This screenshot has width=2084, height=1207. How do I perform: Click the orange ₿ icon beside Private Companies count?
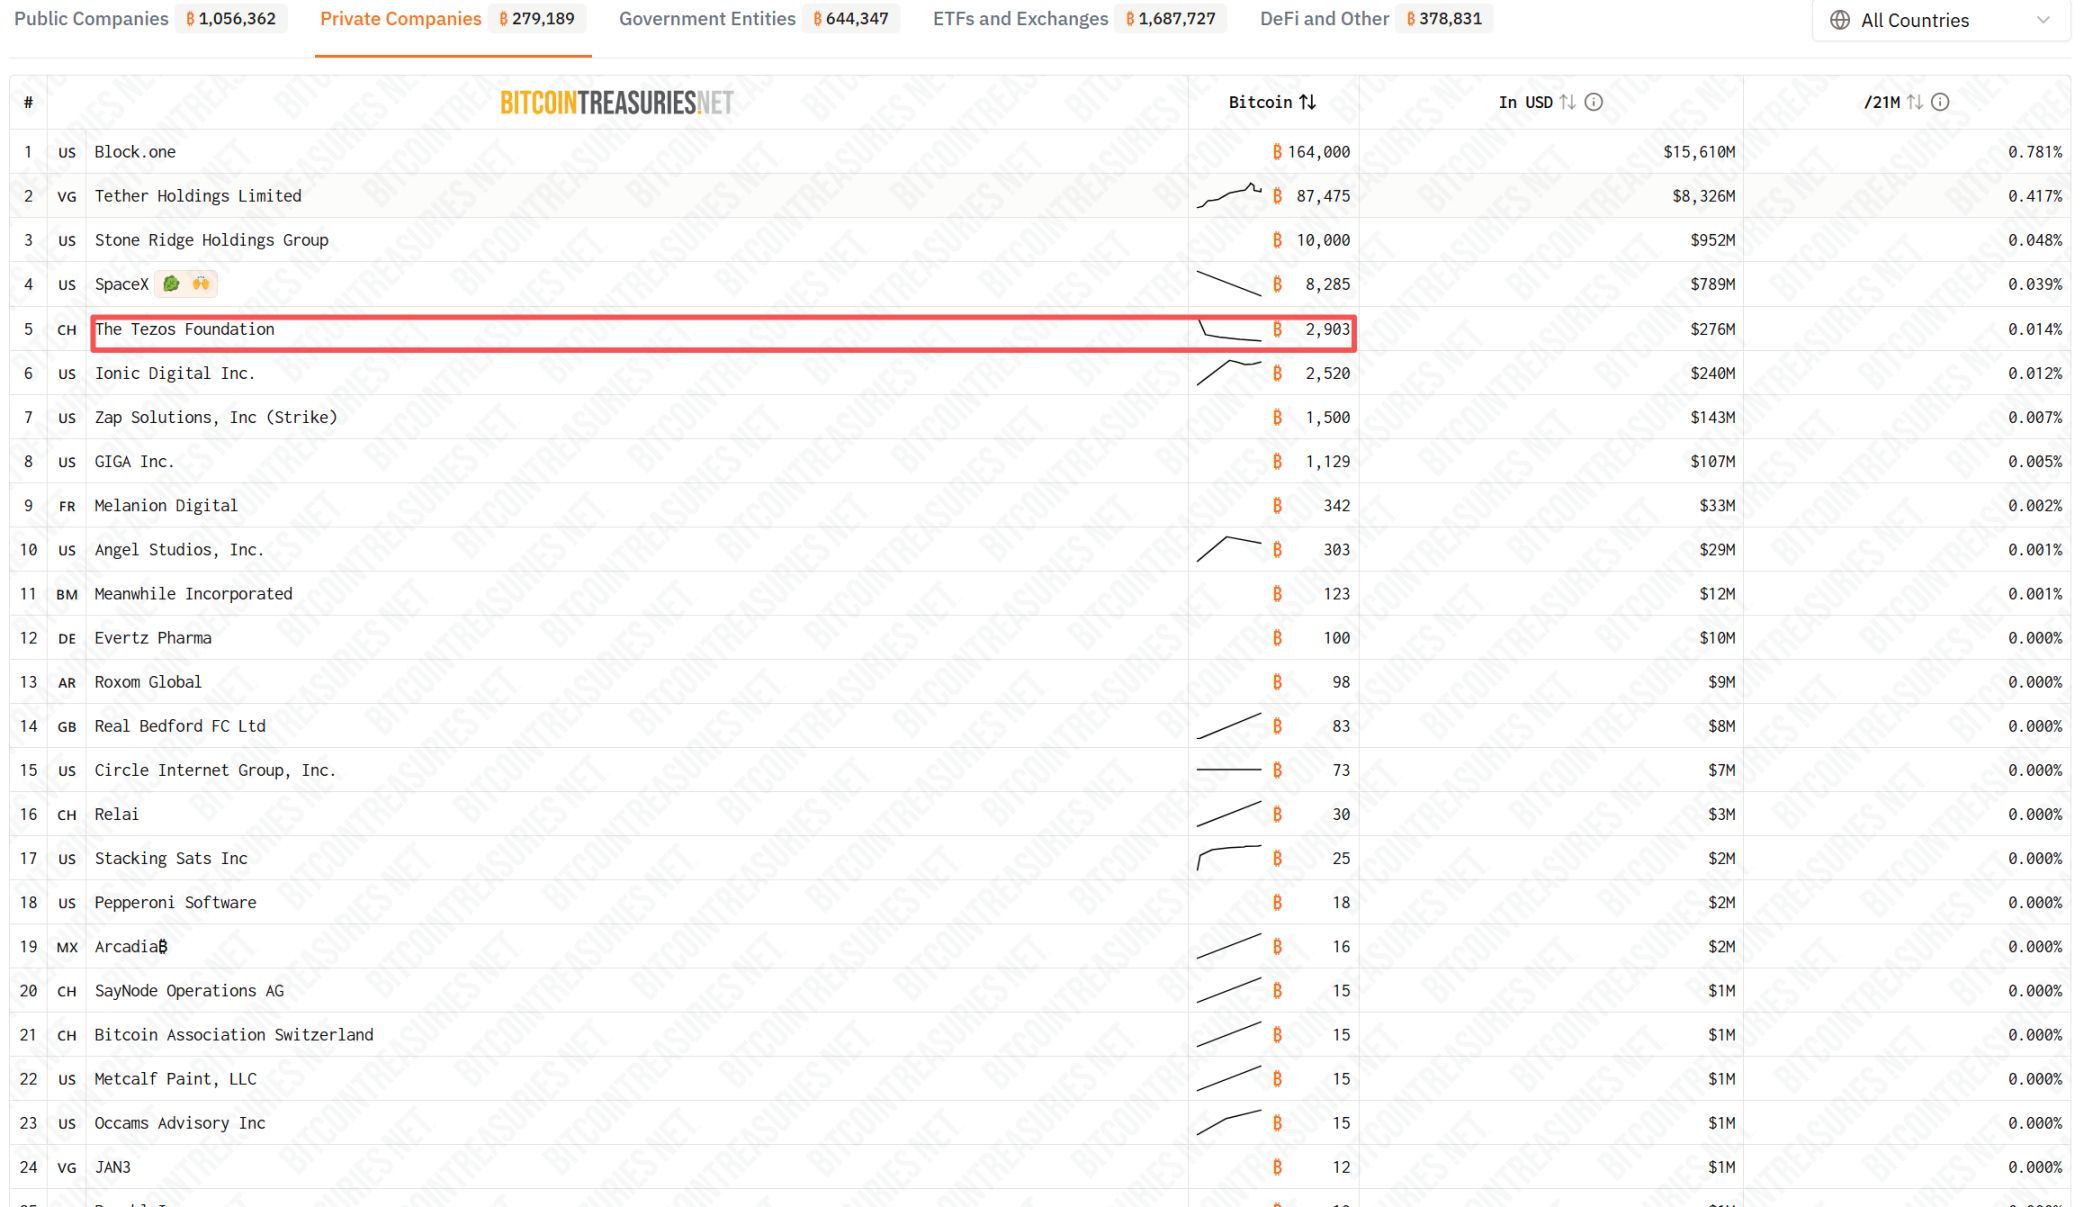[502, 18]
